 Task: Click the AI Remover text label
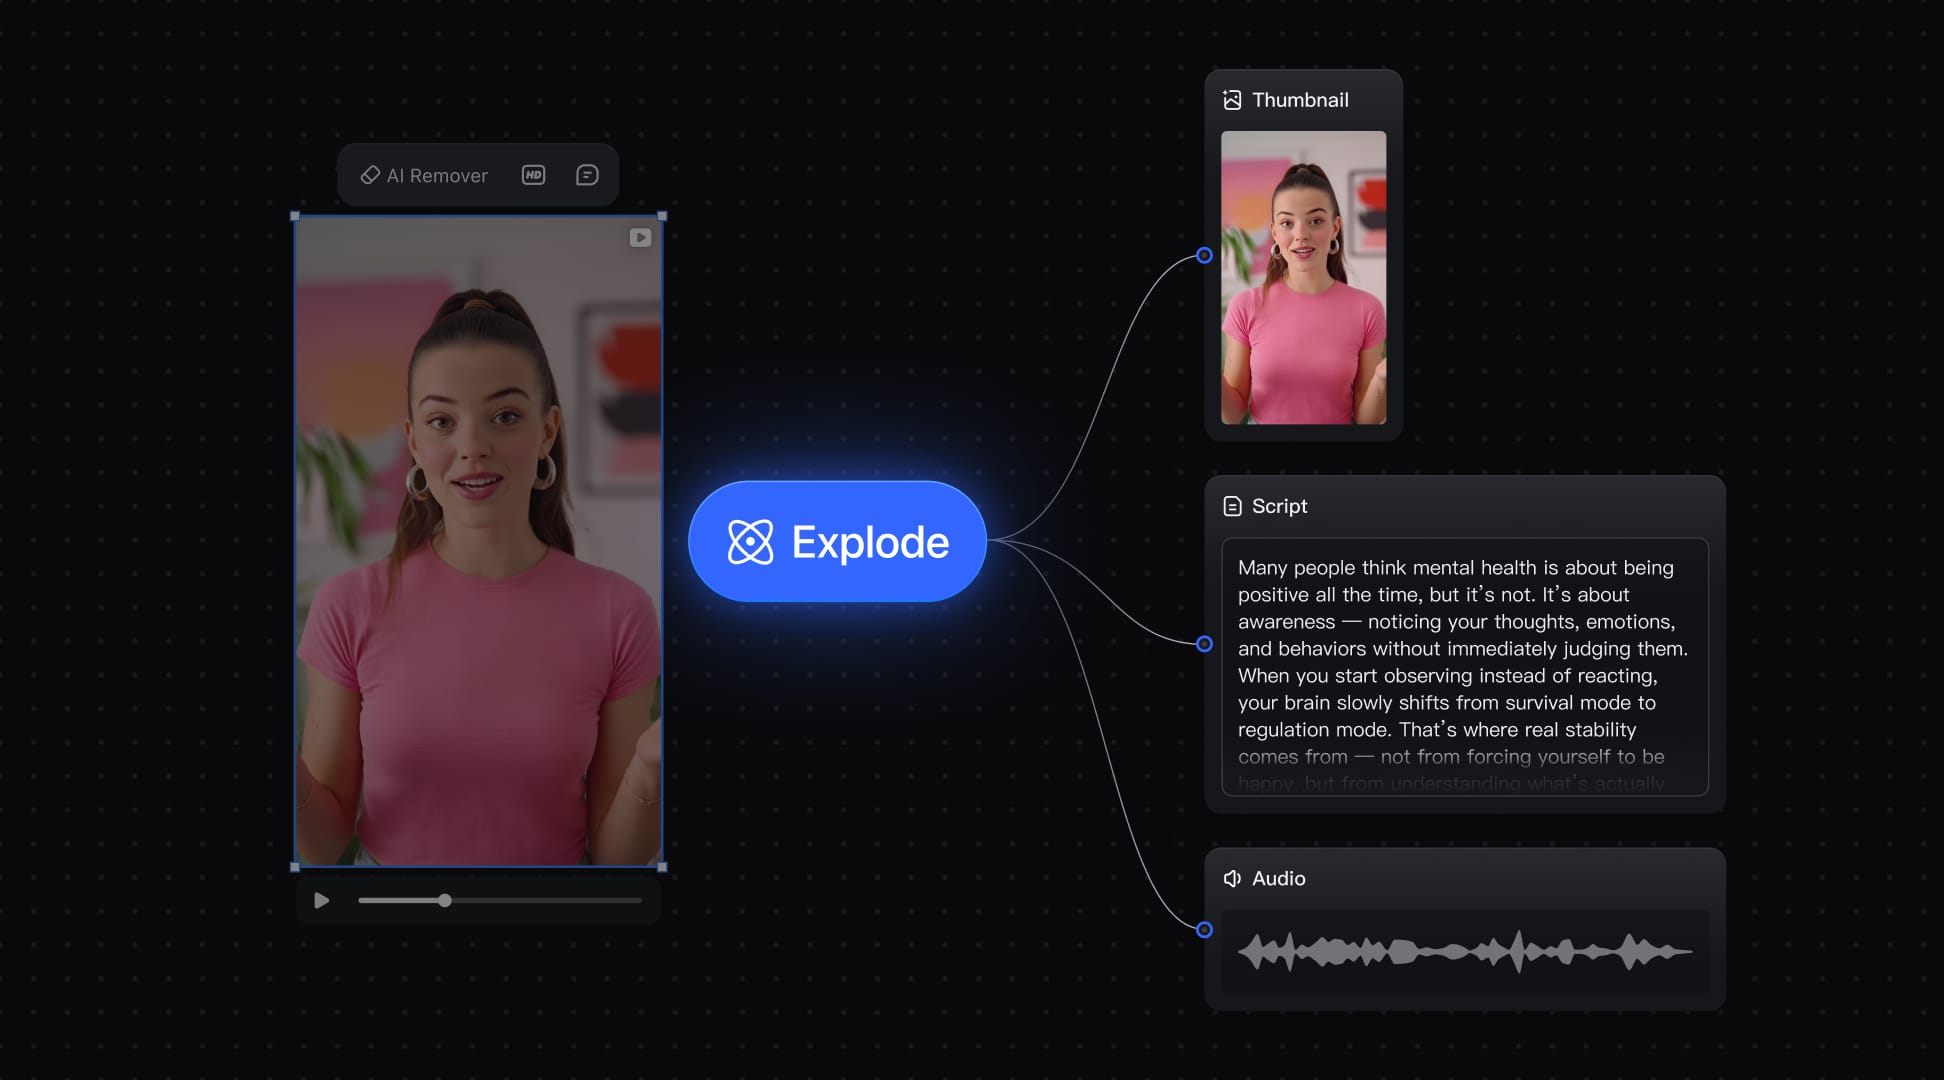pos(437,176)
